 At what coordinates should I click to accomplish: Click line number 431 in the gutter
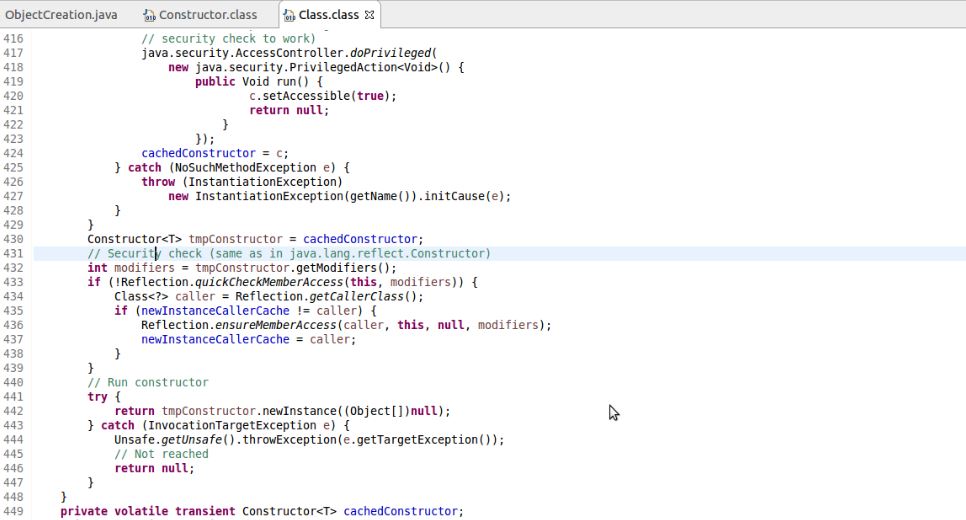[x=13, y=253]
